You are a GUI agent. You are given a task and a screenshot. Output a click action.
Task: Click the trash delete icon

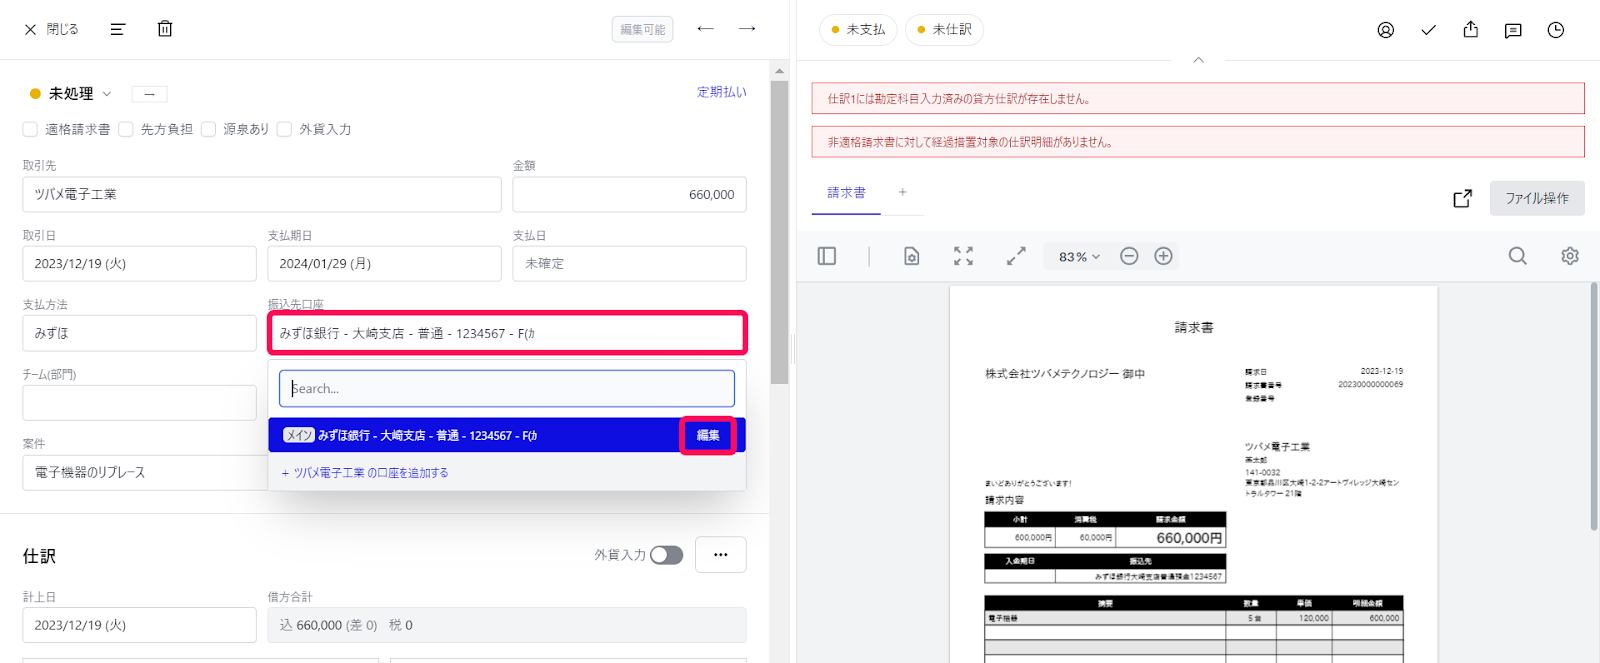(x=165, y=29)
